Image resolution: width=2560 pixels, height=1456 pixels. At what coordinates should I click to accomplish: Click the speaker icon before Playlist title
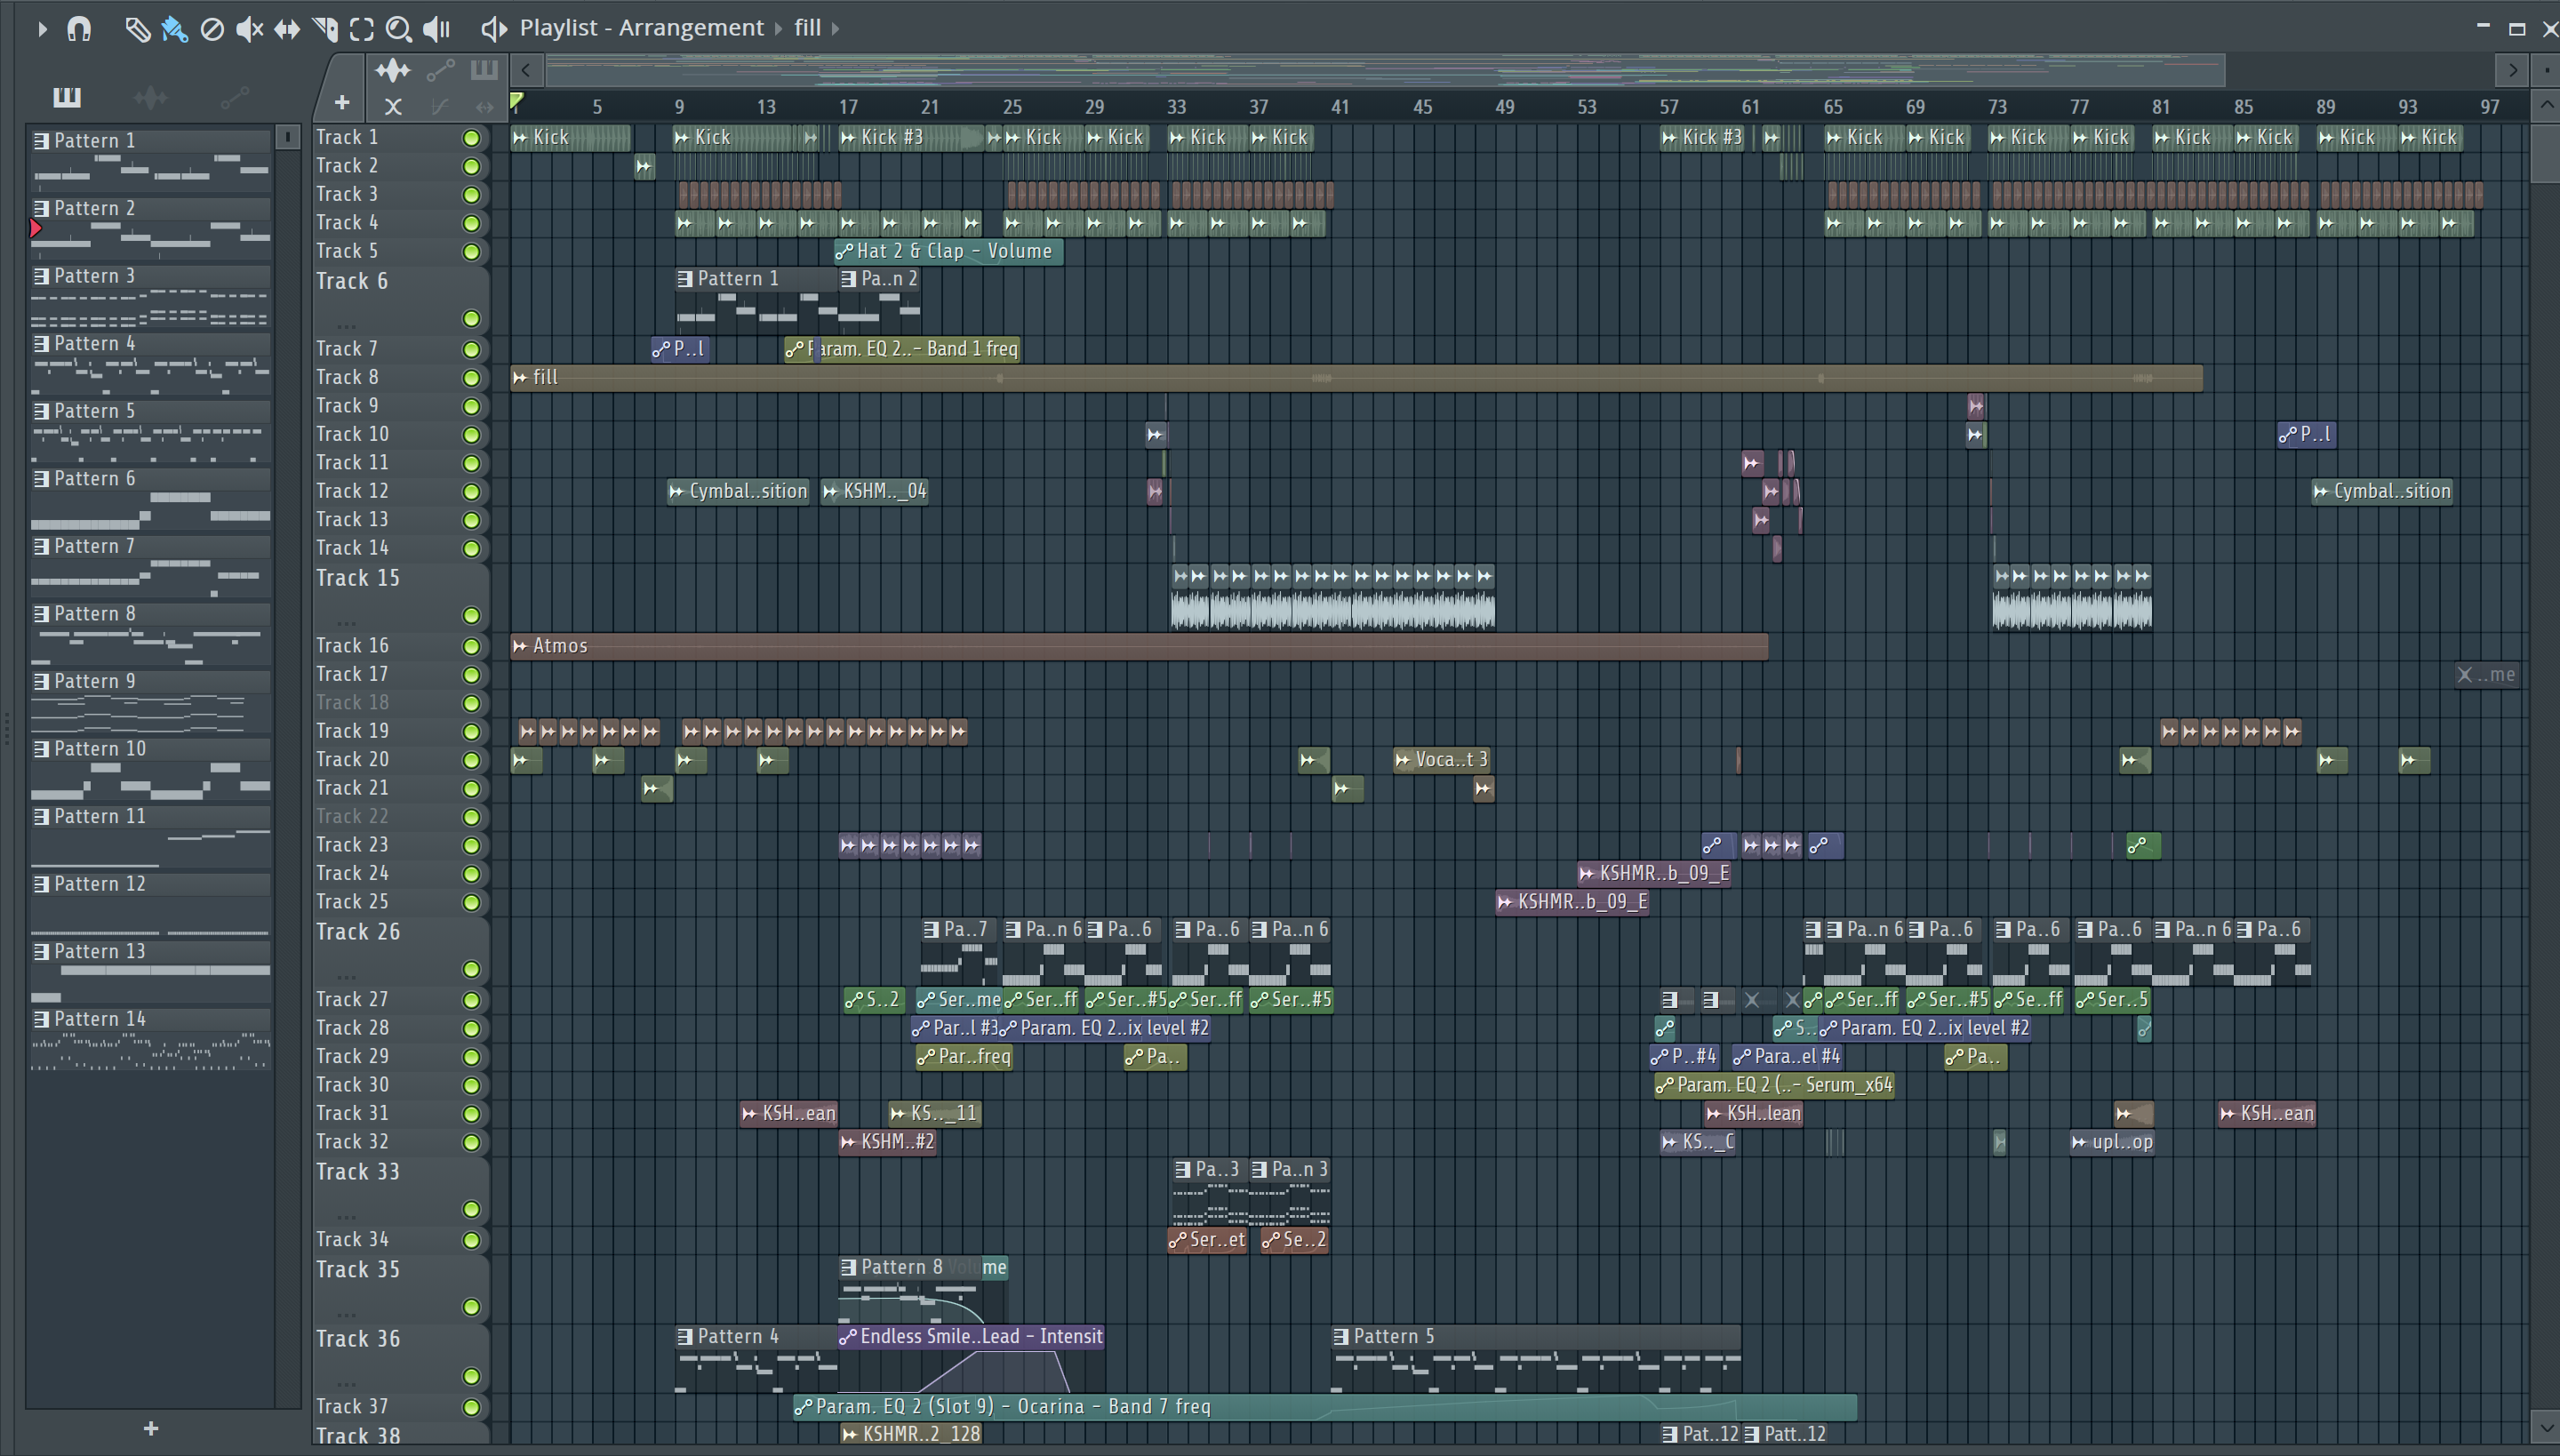[x=493, y=28]
